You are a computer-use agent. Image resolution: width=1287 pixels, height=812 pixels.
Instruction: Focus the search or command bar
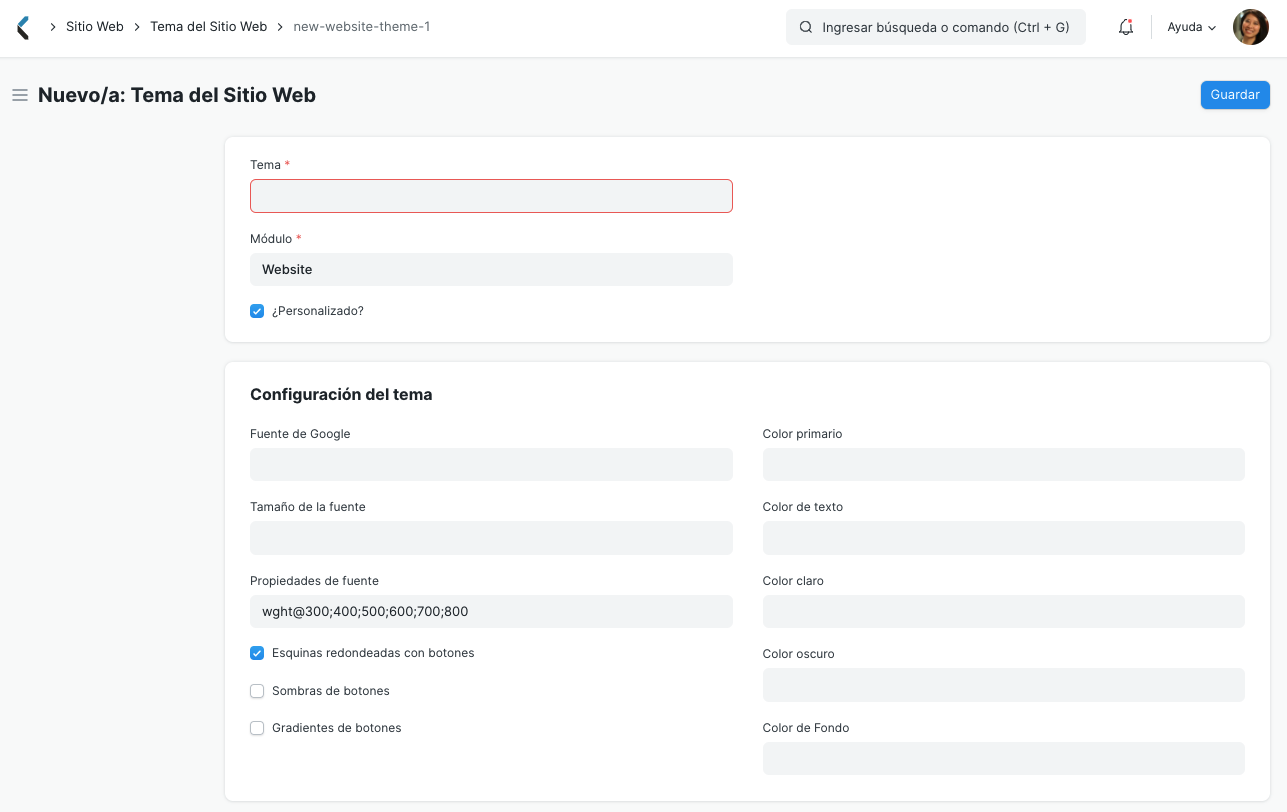936,27
